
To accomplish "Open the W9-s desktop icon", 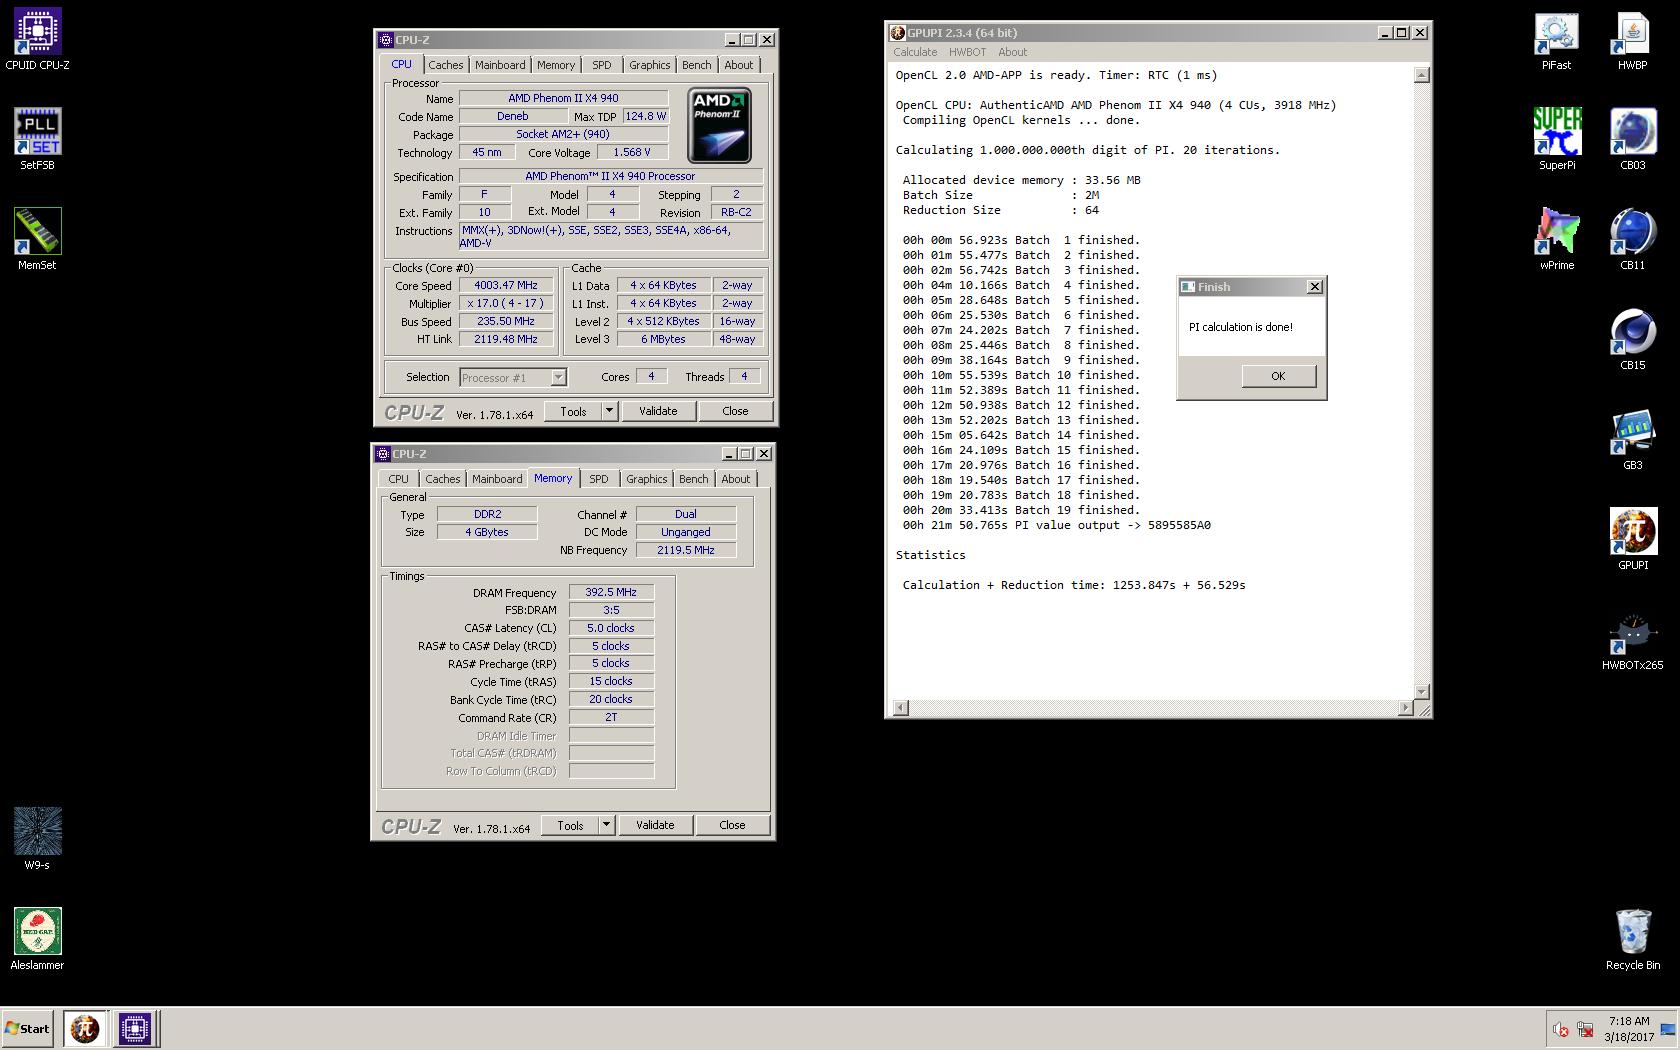I will tap(37, 840).
